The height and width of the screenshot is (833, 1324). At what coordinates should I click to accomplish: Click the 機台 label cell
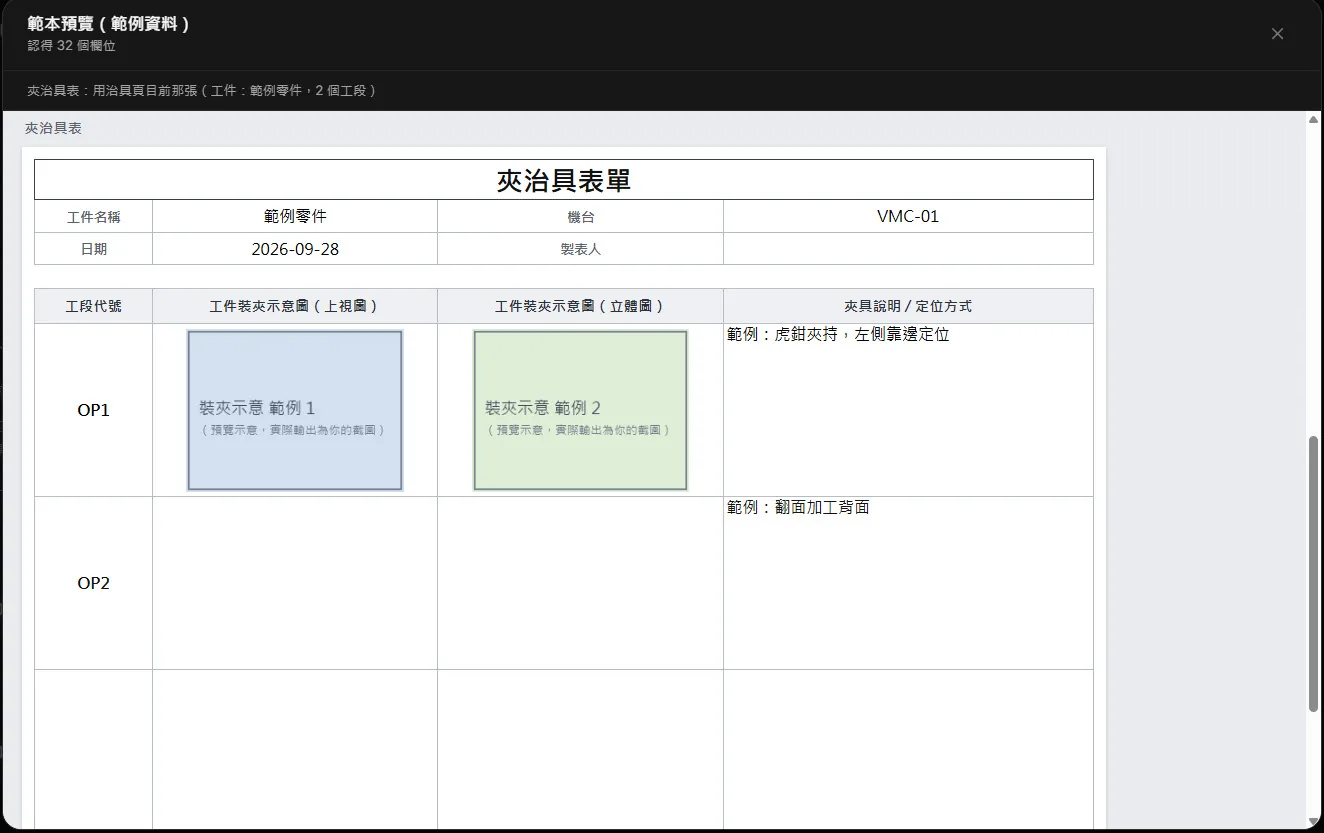click(x=580, y=216)
